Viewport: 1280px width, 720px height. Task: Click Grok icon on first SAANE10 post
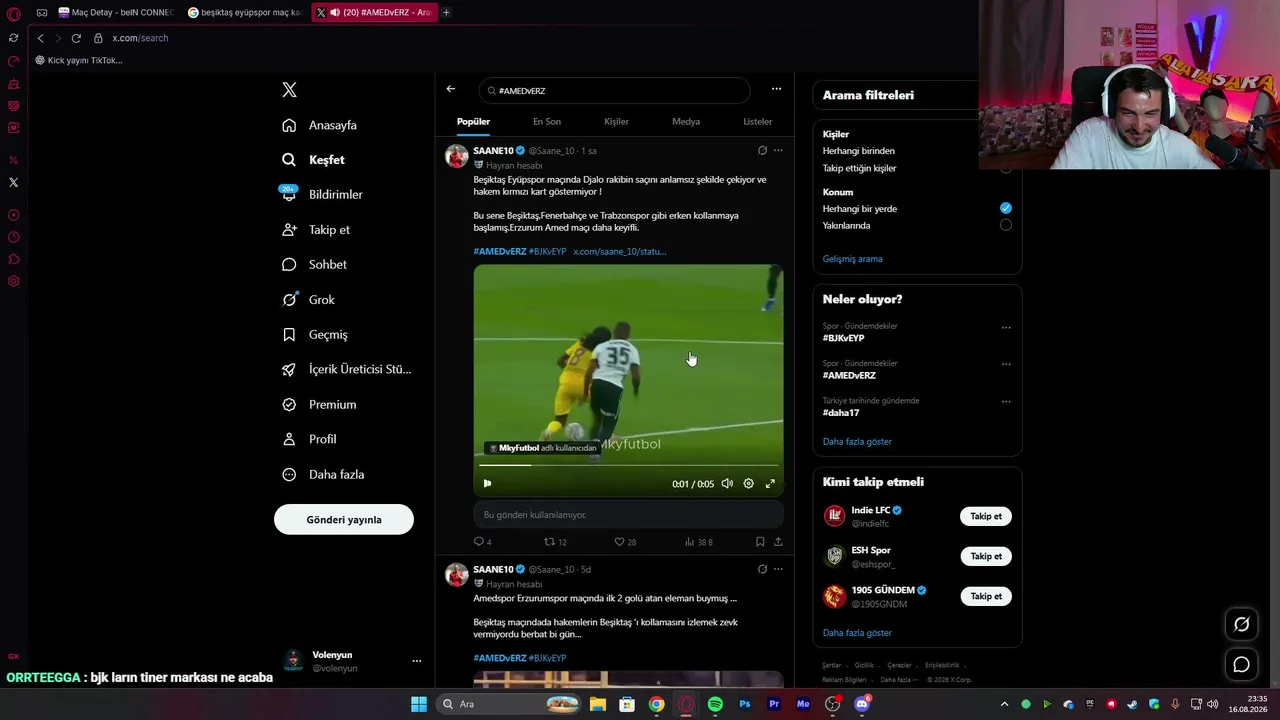(x=762, y=151)
